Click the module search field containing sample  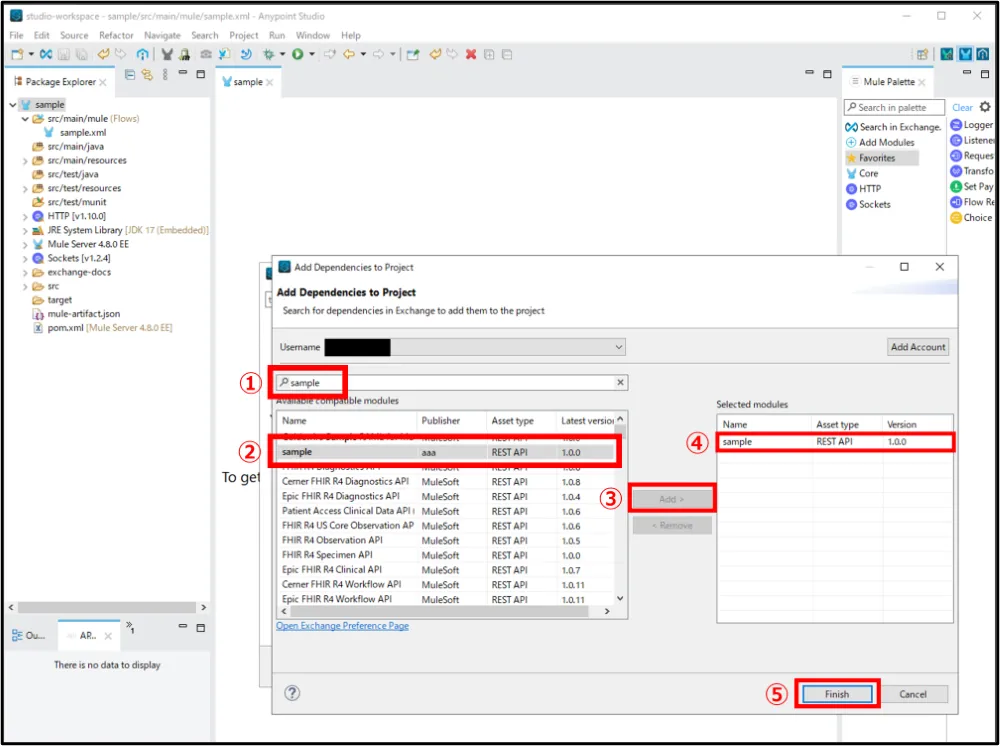(452, 383)
